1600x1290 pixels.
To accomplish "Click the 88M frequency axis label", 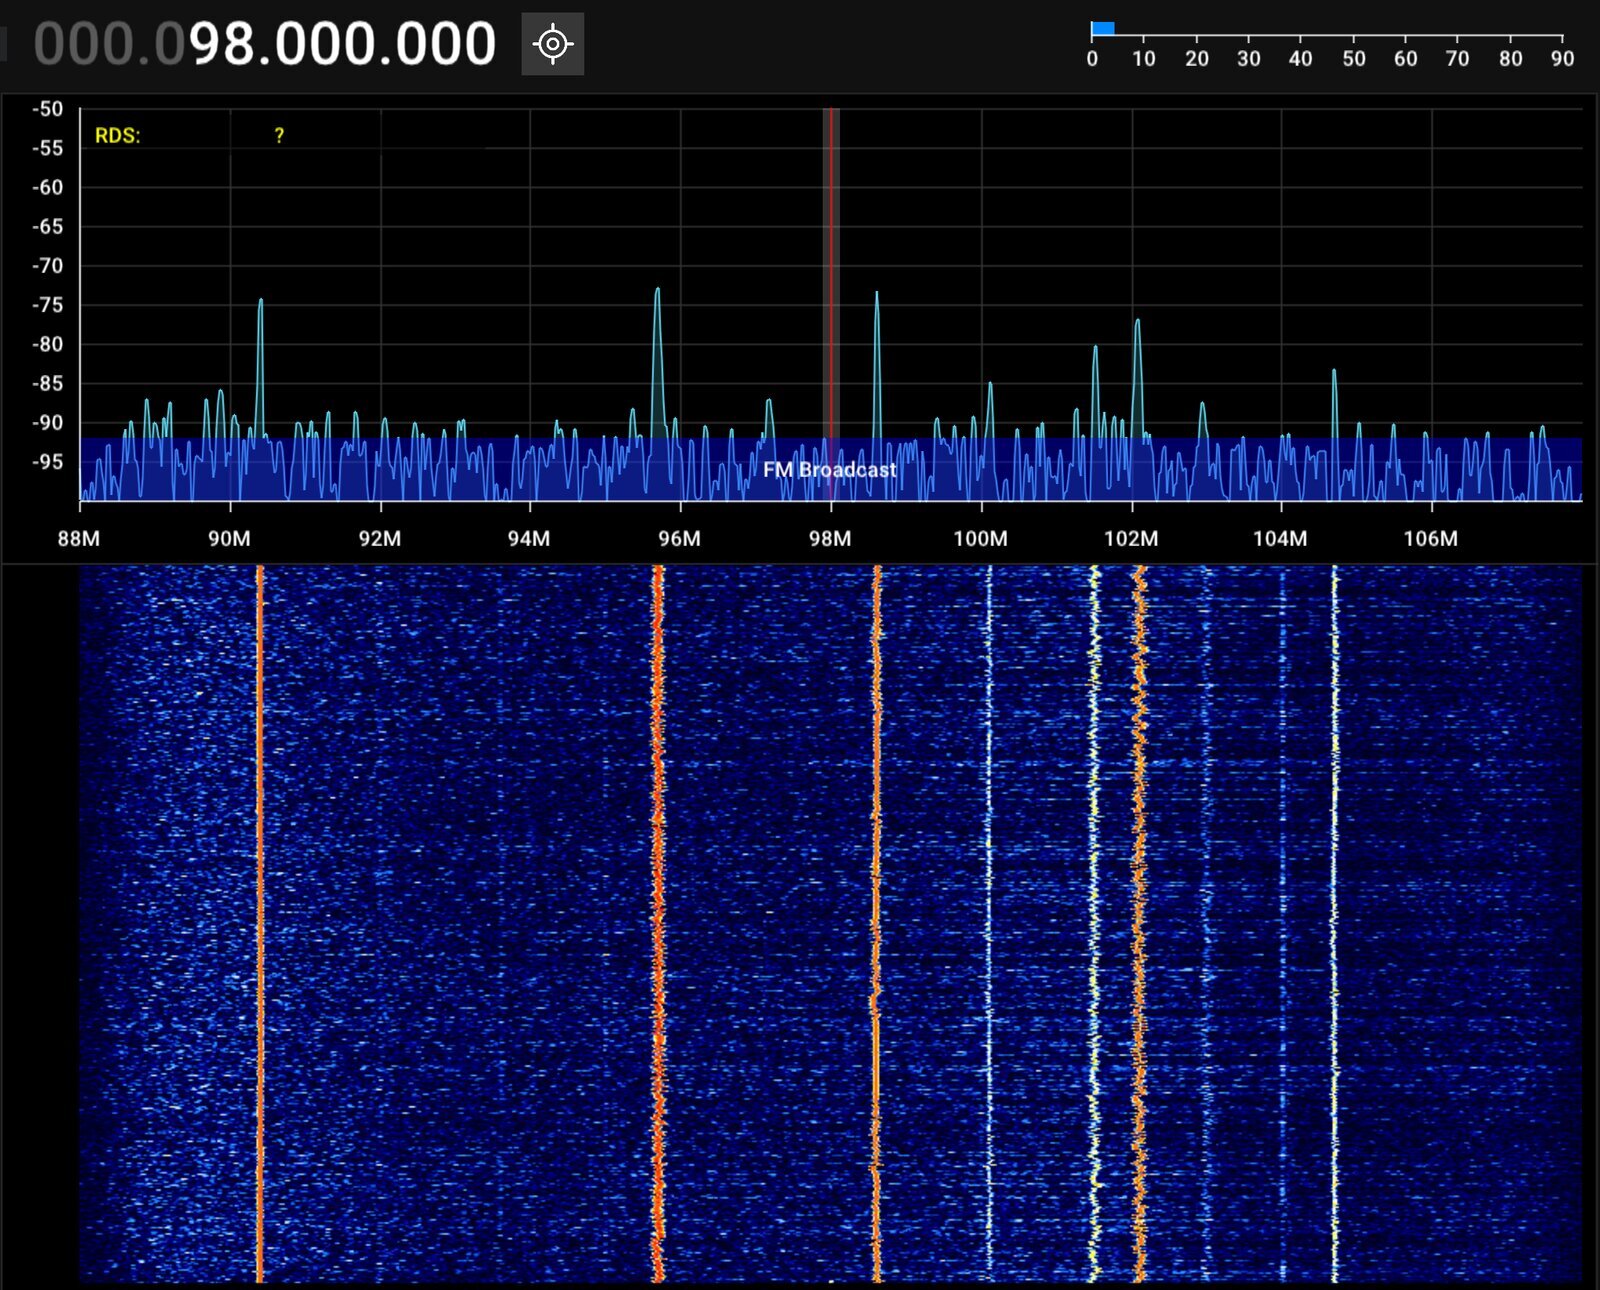I will [x=79, y=539].
